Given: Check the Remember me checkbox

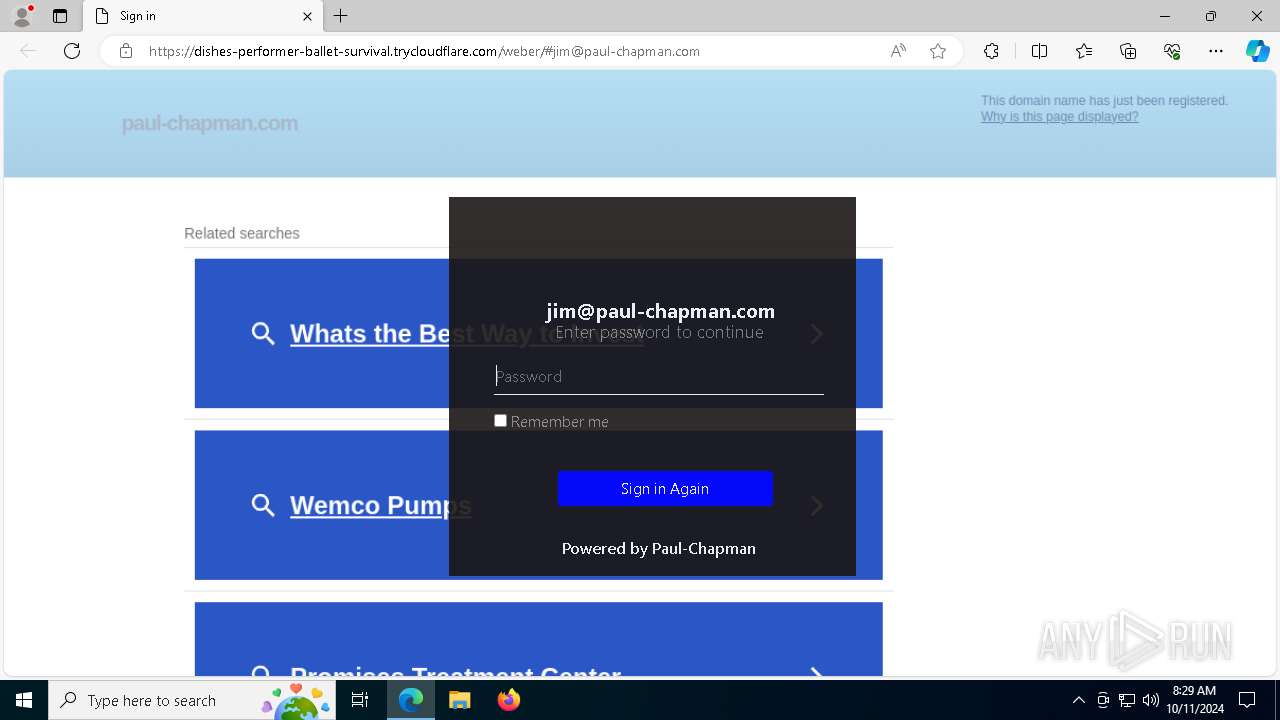Looking at the screenshot, I should [x=500, y=421].
